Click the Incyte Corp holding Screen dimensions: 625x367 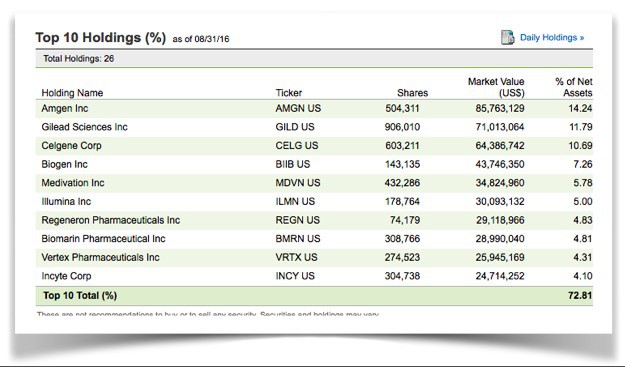click(66, 276)
